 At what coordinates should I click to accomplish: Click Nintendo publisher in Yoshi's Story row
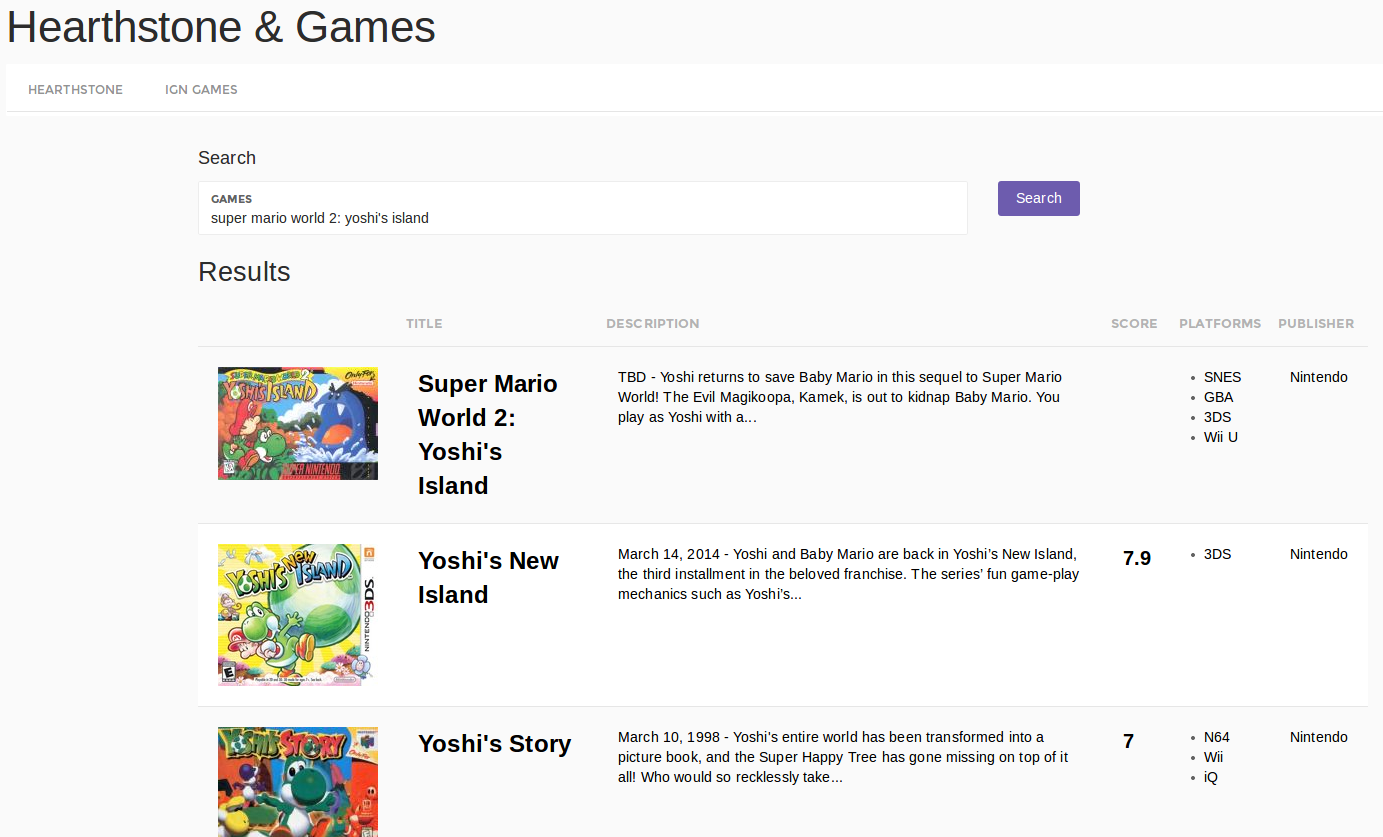click(1319, 737)
